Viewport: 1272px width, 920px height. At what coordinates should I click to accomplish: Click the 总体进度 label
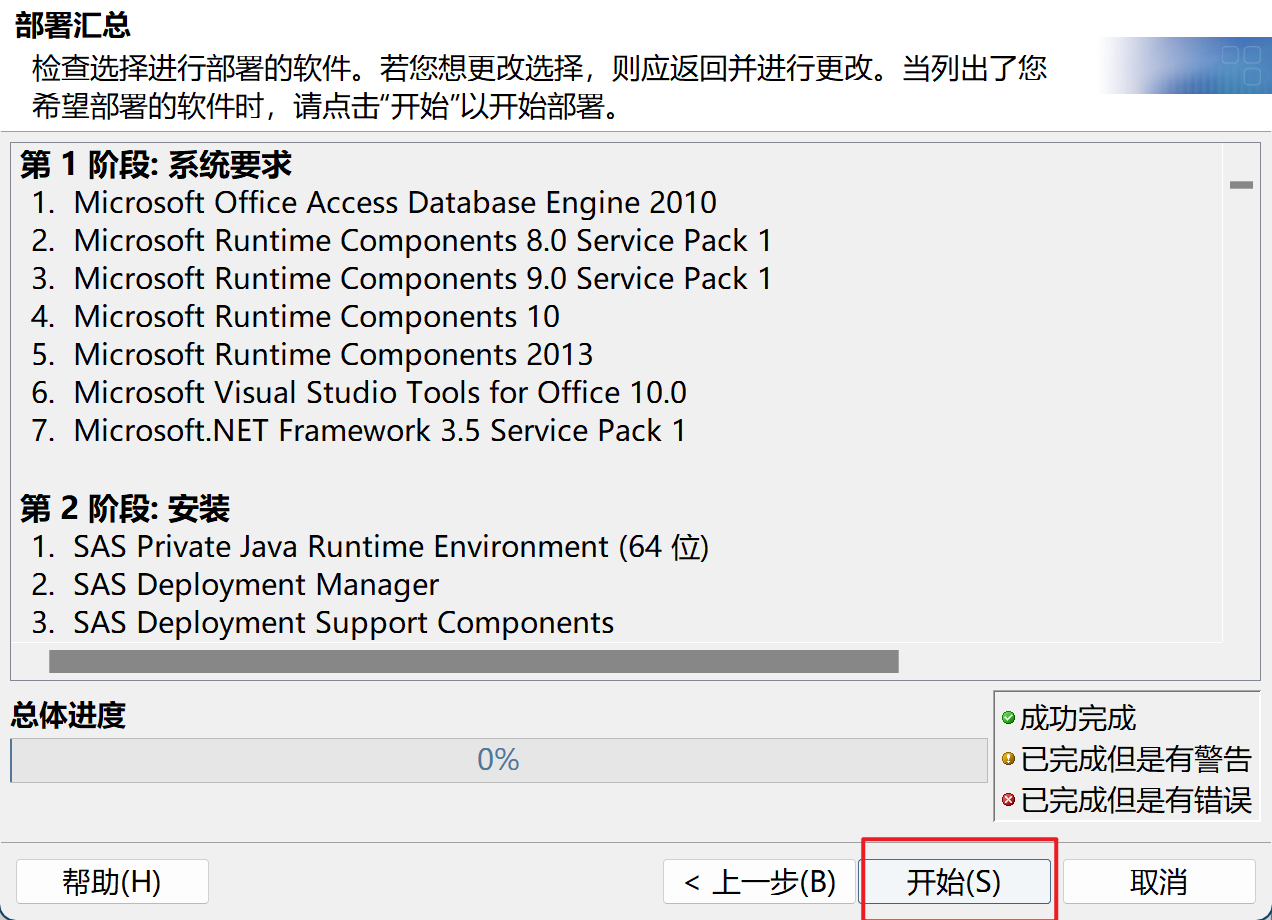(x=68, y=715)
